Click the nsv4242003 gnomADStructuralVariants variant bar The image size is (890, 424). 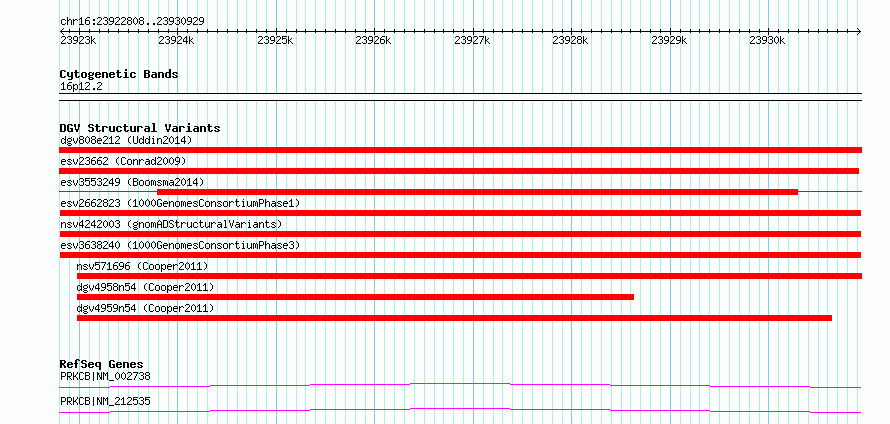460,234
